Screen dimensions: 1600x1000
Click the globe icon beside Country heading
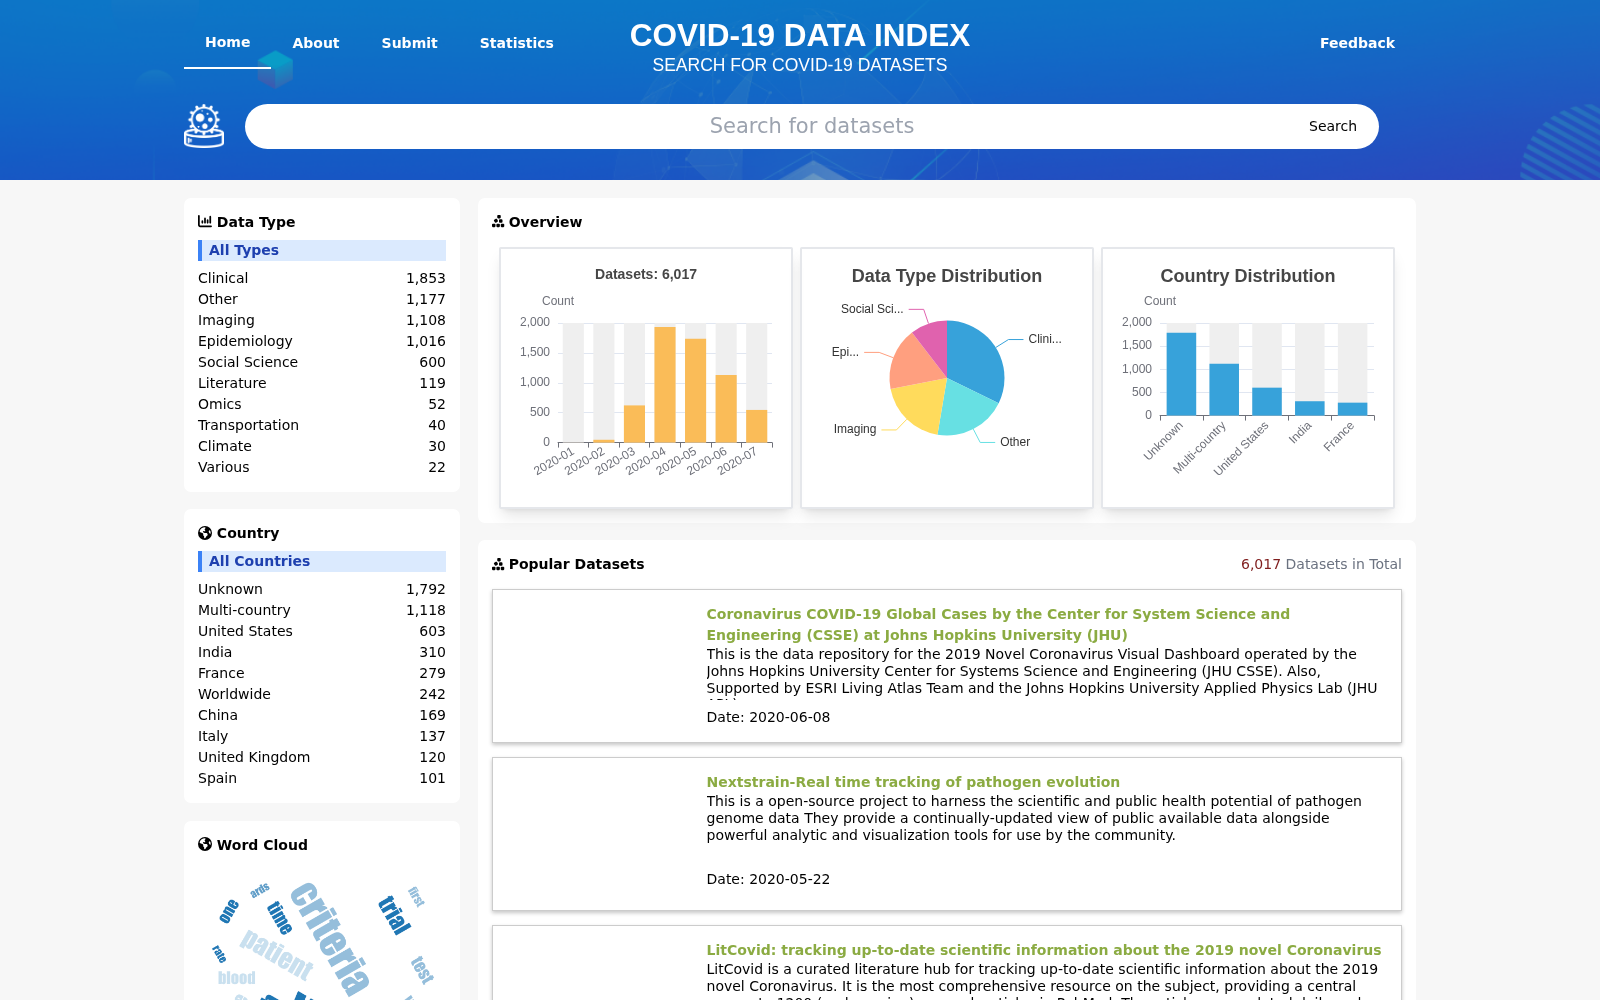[x=205, y=533]
